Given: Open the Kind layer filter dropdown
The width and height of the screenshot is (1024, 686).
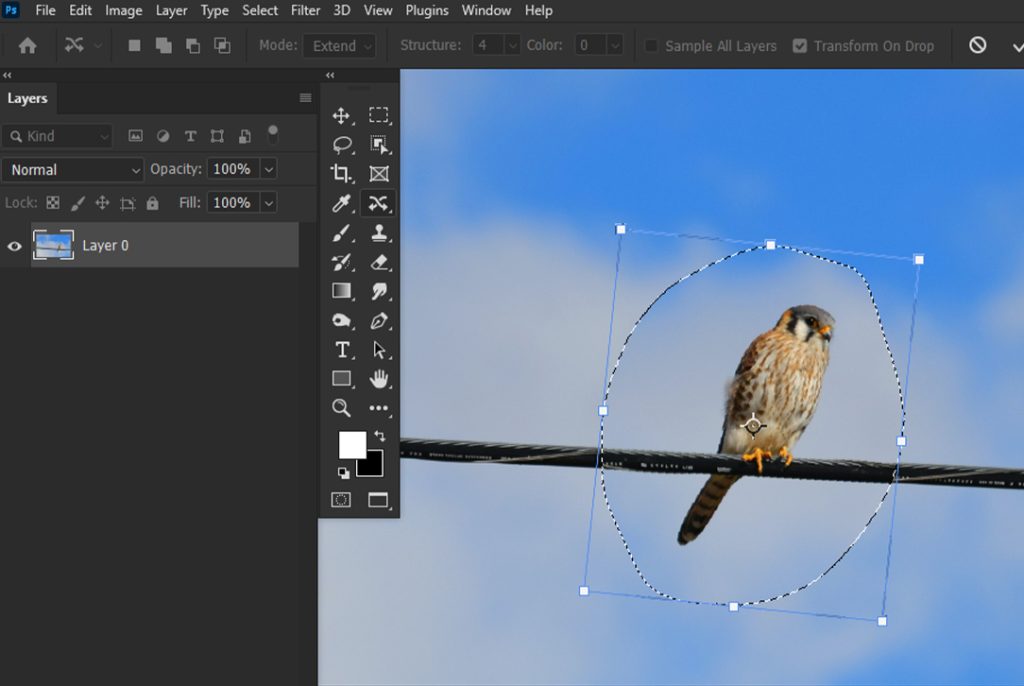Looking at the screenshot, I should pyautogui.click(x=57, y=136).
